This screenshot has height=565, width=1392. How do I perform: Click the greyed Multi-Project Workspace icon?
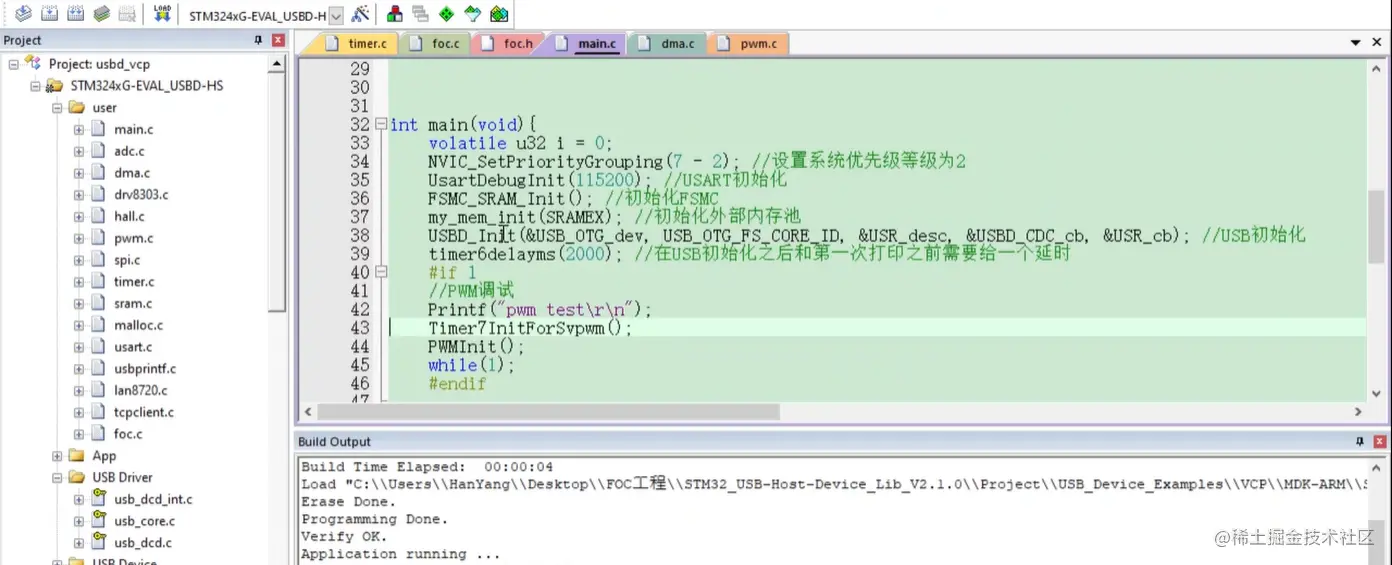421,14
